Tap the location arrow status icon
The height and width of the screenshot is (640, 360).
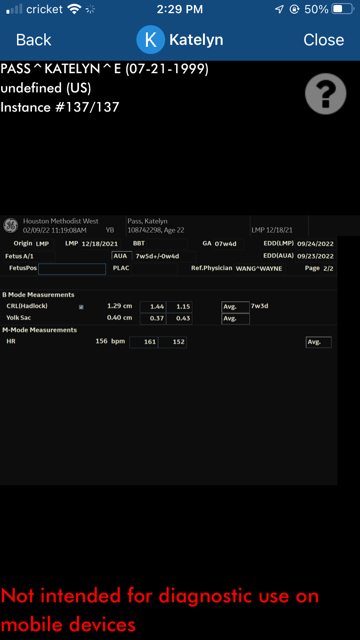[279, 9]
